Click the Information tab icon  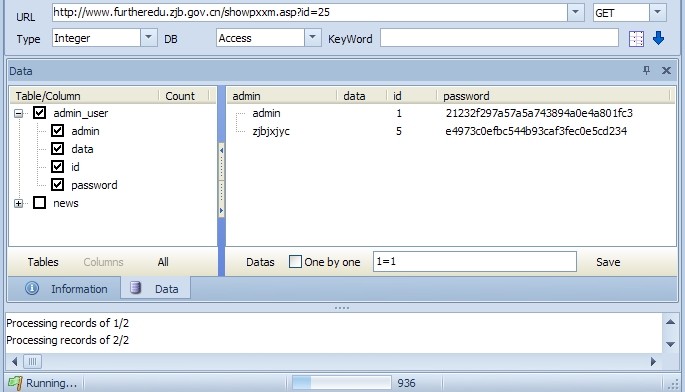coord(32,288)
